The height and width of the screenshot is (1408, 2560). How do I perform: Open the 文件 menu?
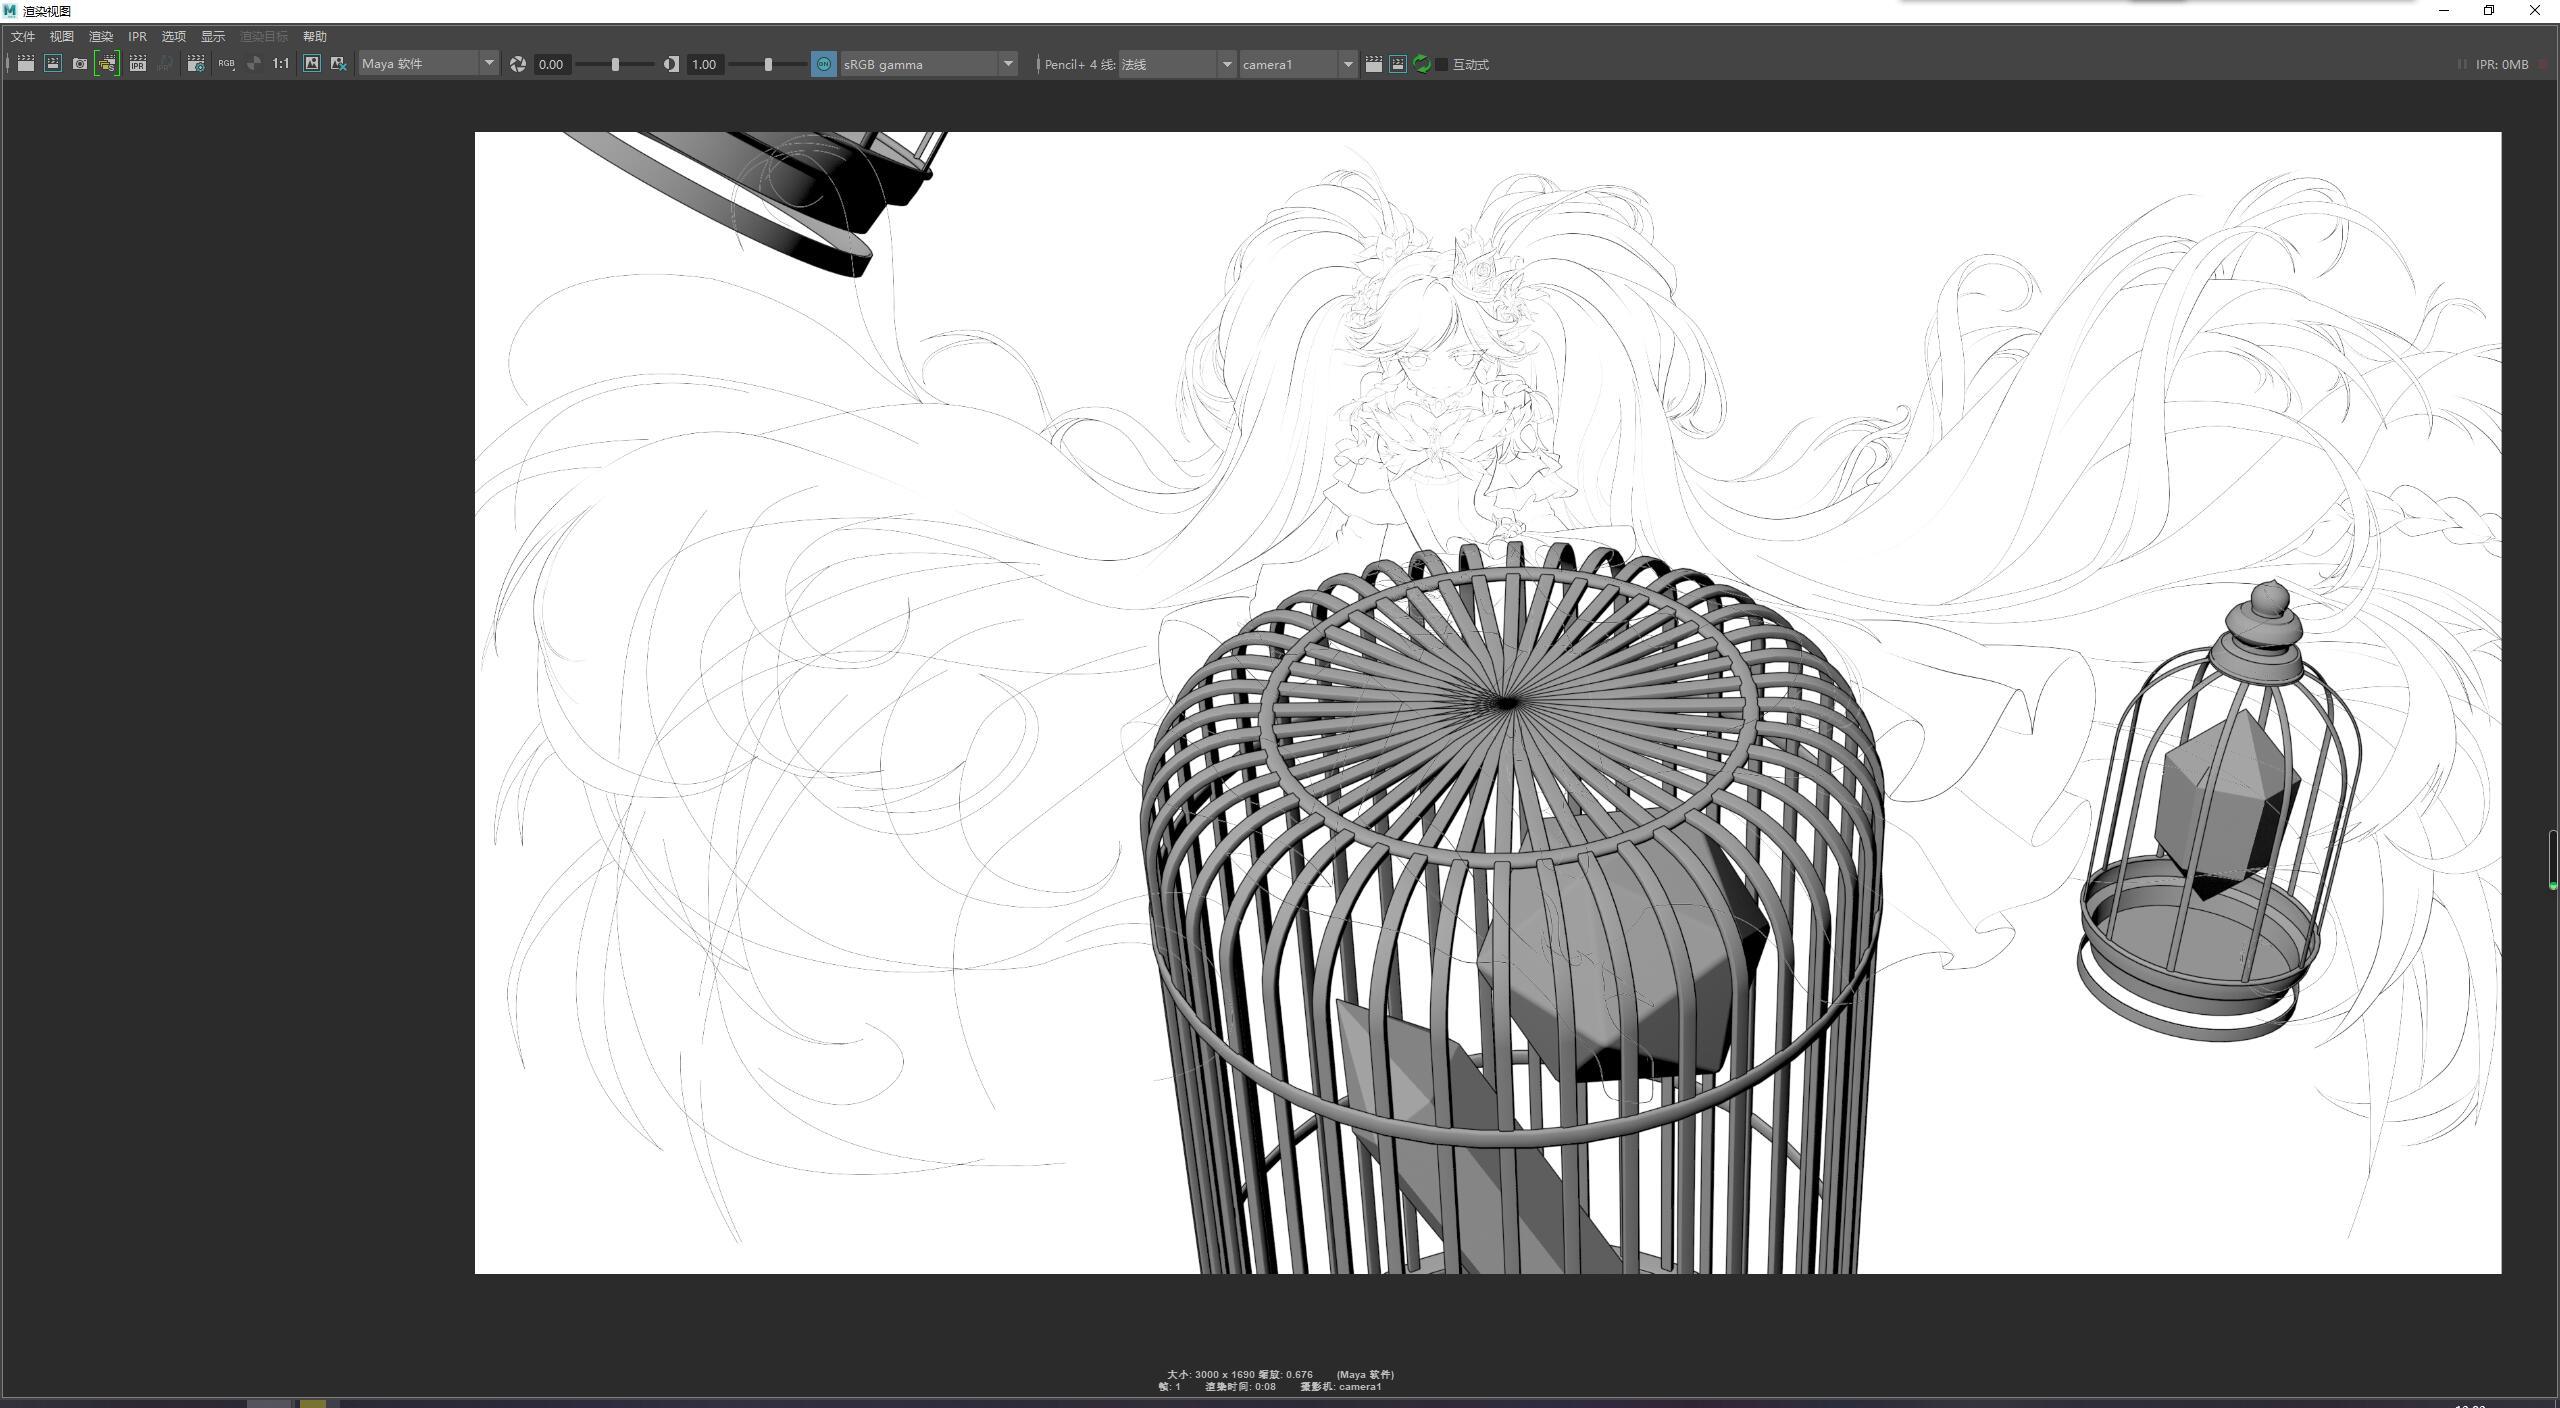coord(23,36)
